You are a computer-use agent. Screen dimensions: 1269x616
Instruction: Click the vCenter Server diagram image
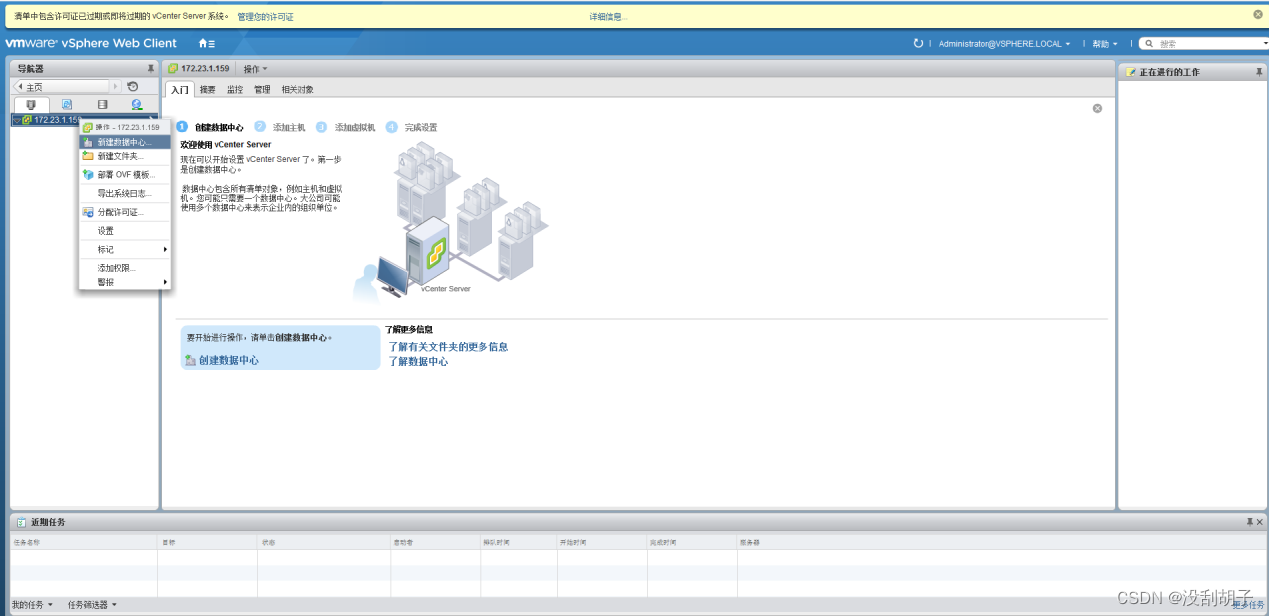point(450,221)
